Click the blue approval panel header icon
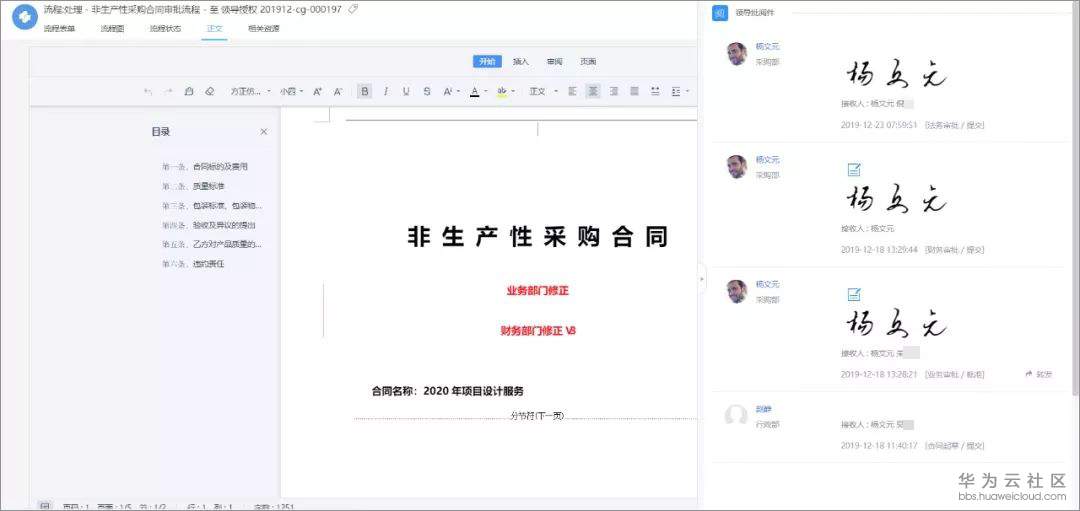 pos(720,13)
